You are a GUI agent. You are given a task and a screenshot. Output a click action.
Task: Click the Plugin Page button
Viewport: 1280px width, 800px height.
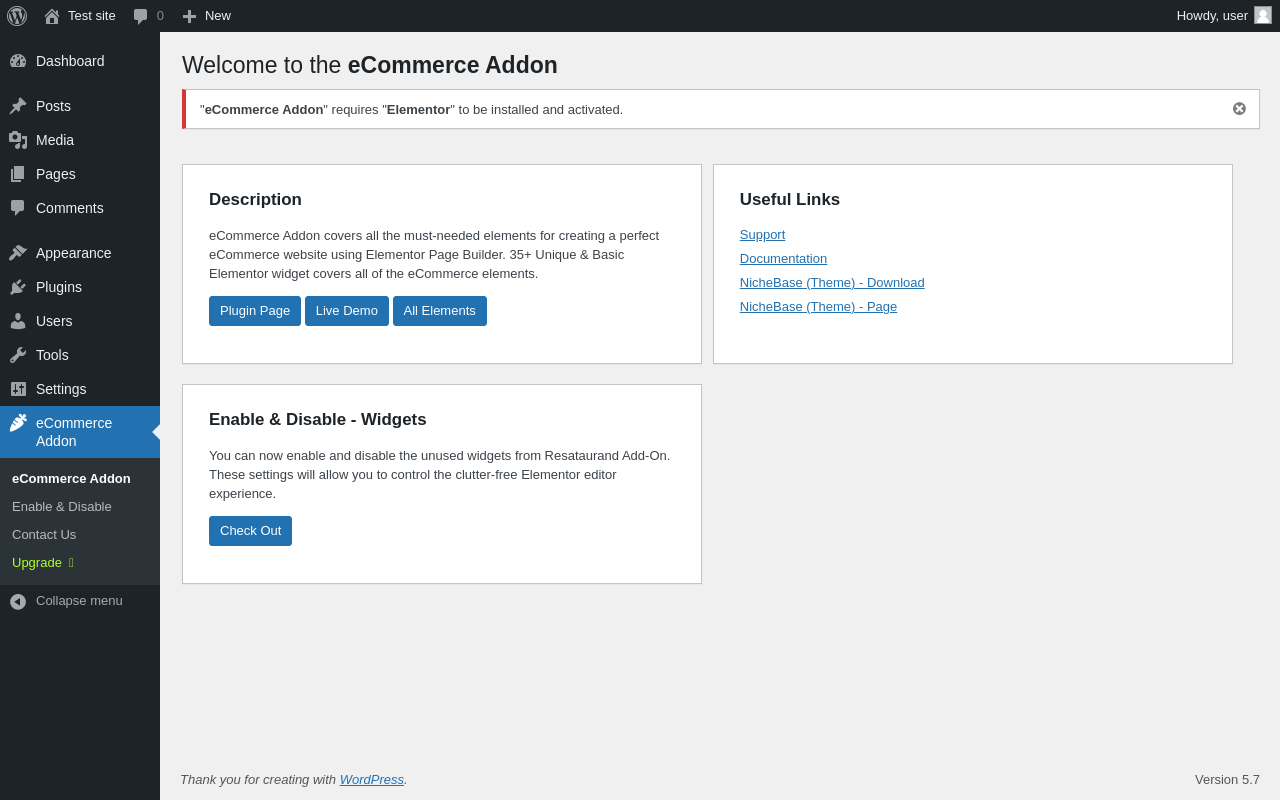click(255, 311)
